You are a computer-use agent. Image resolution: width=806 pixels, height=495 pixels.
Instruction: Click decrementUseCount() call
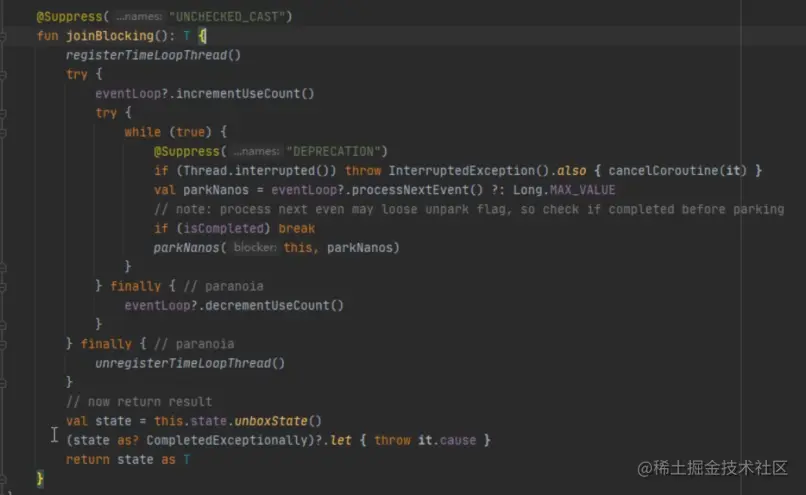274,305
